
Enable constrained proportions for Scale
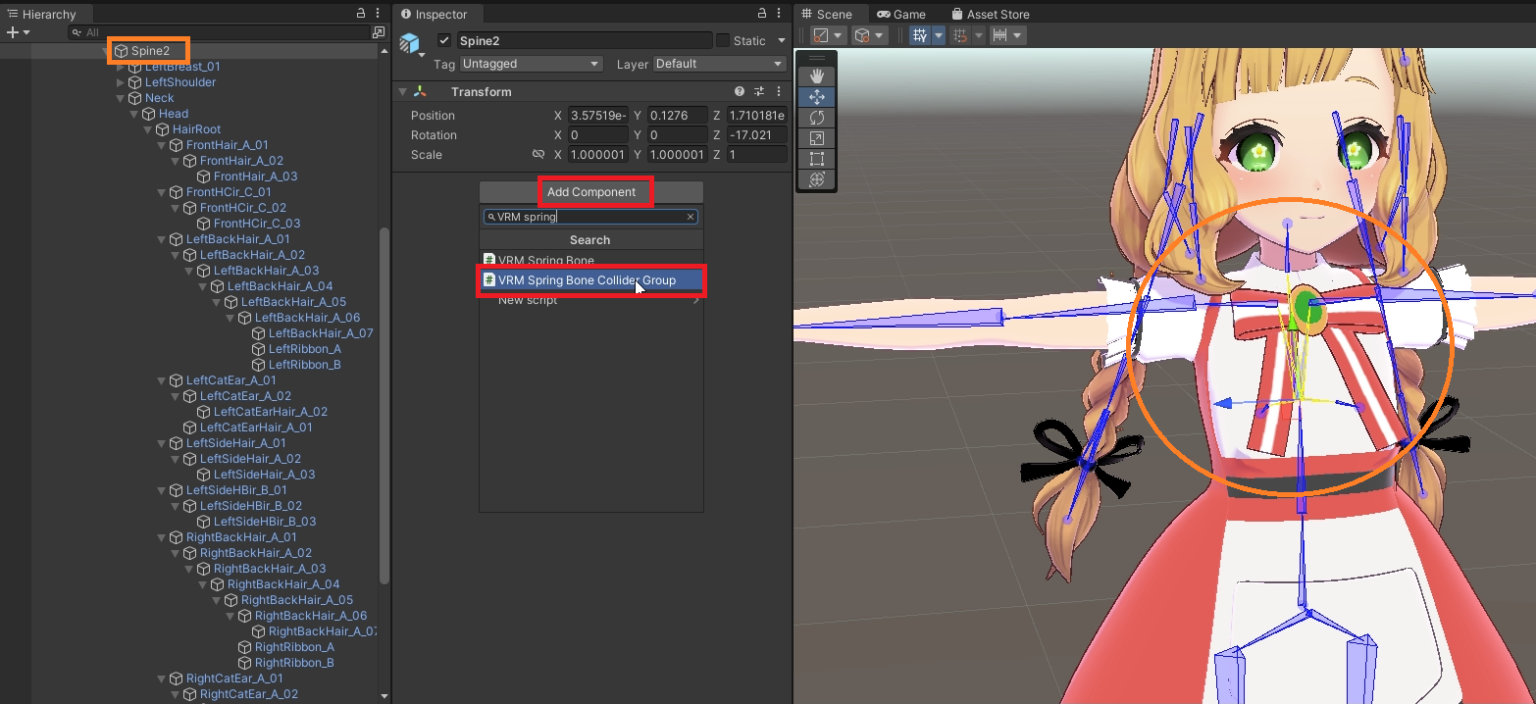tap(538, 154)
